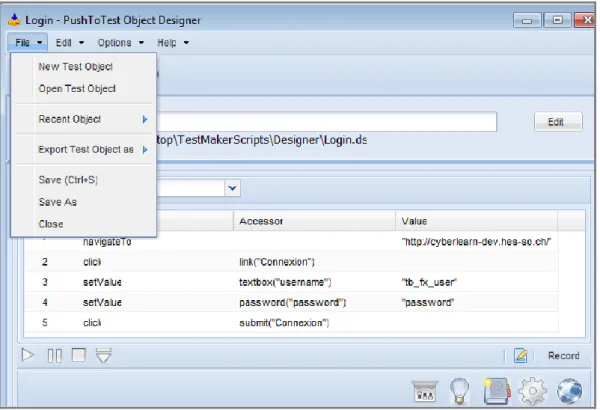Click the cyberlearn URL value cell
Screen dimensions: 600x410
[x=476, y=242]
